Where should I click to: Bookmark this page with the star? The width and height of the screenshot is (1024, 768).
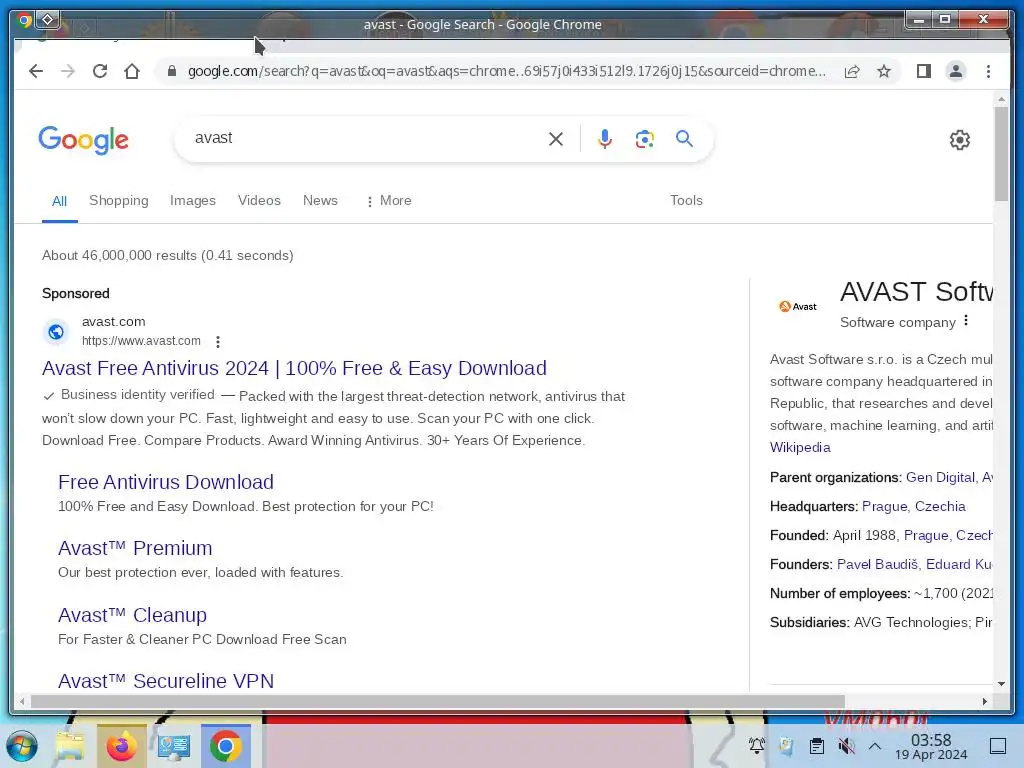(x=884, y=71)
